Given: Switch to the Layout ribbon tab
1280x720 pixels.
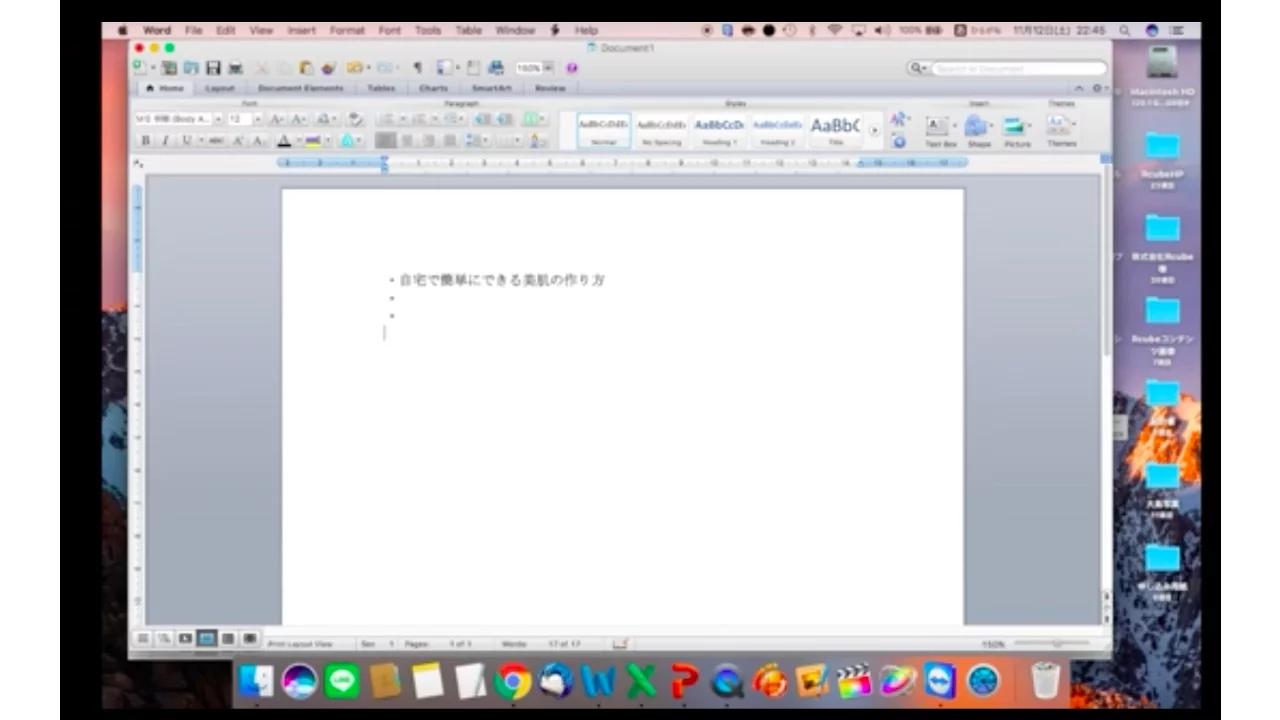Looking at the screenshot, I should coord(220,88).
